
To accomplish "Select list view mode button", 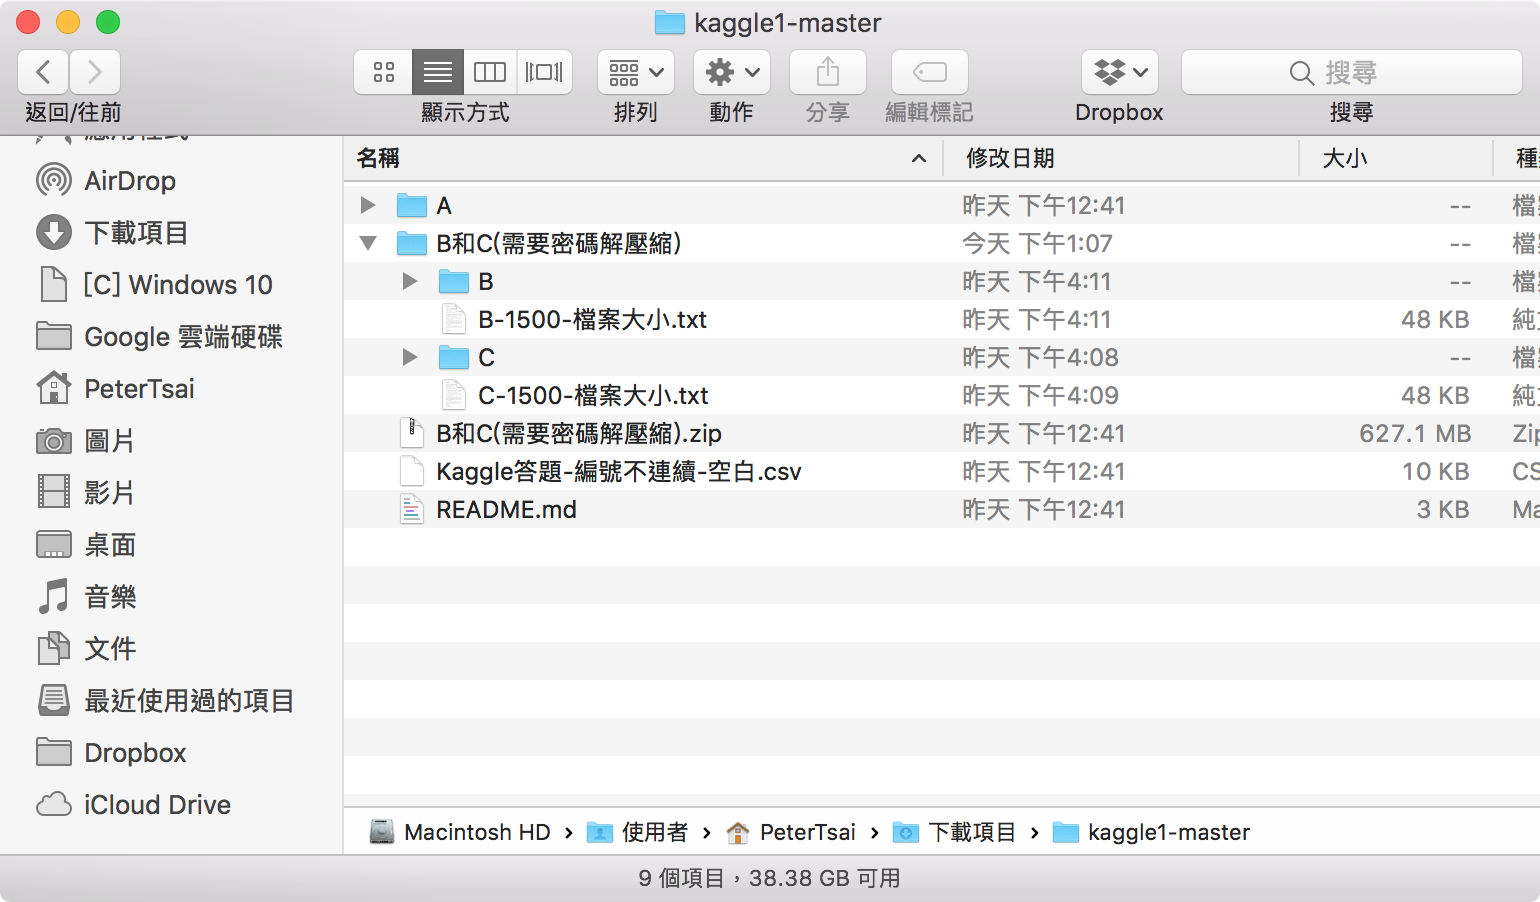I will 438,72.
